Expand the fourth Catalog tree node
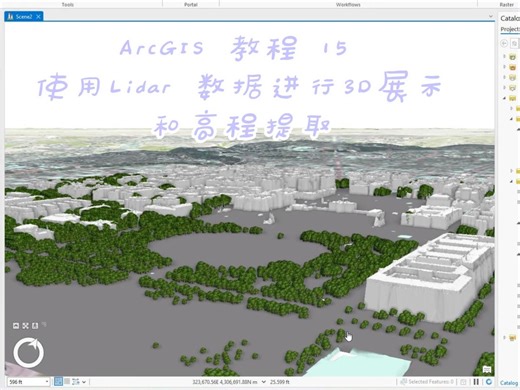This screenshot has width=520, height=390. tap(505, 87)
